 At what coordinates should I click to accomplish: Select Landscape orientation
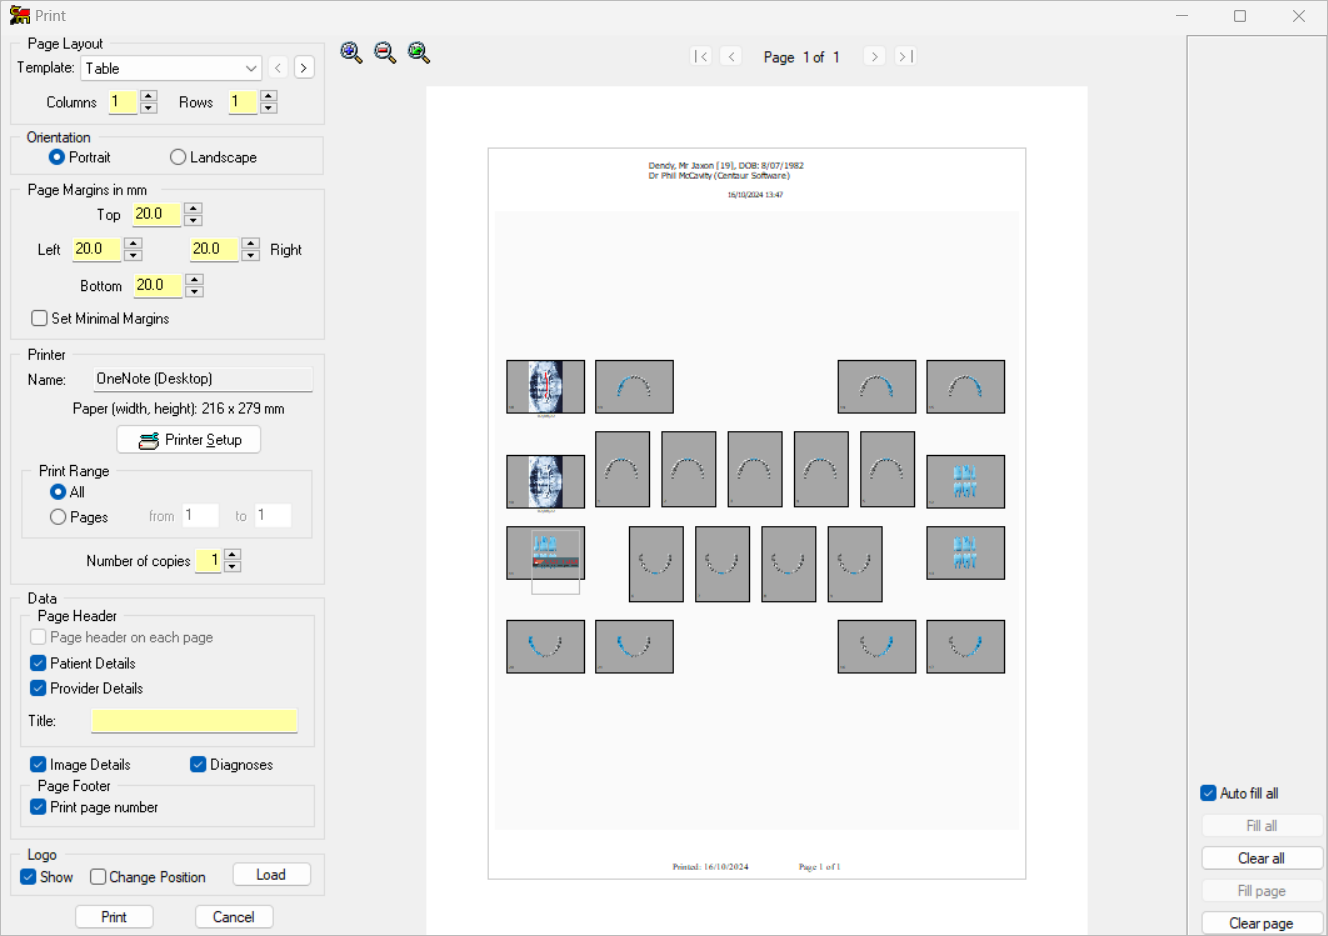178,157
